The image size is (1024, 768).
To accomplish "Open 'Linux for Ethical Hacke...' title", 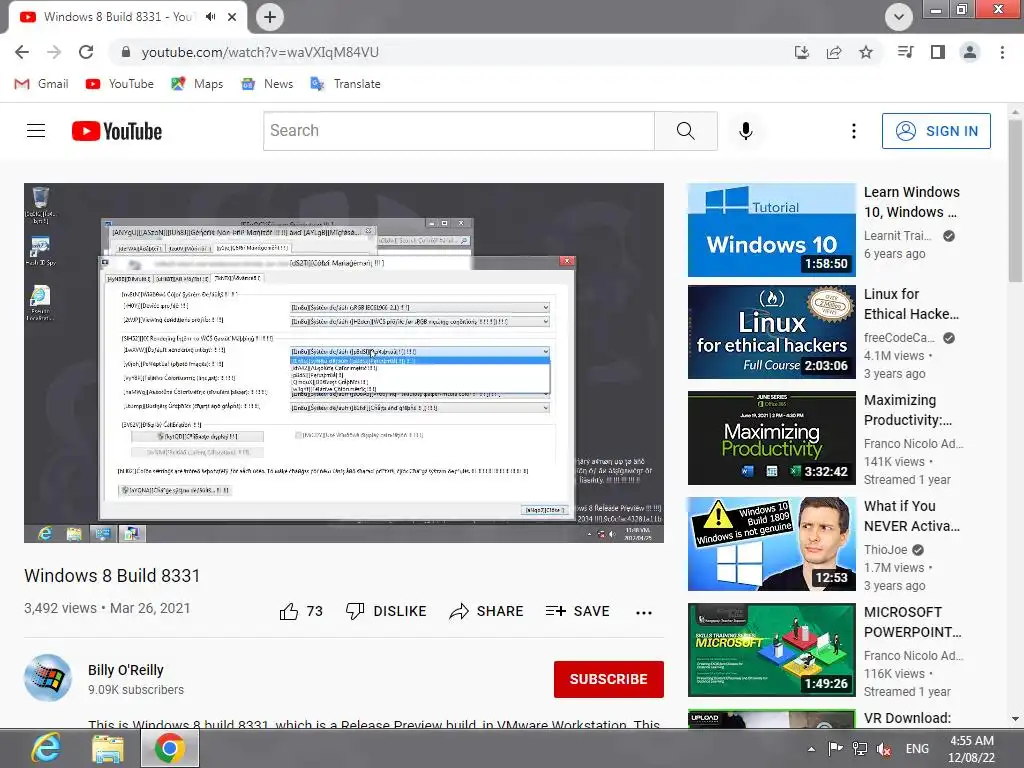I will click(x=912, y=304).
